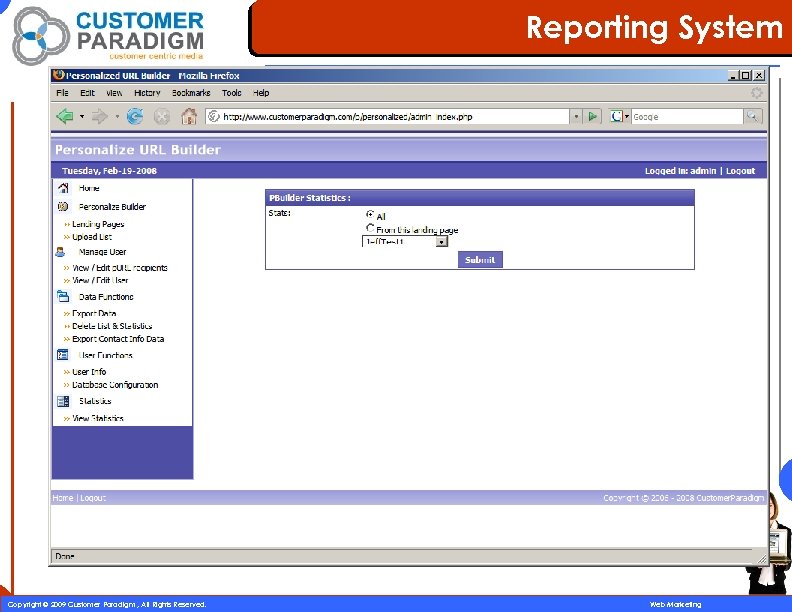This screenshot has height=612, width=792.
Task: Open View / Edit pURL recipients link
Action: pos(120,268)
